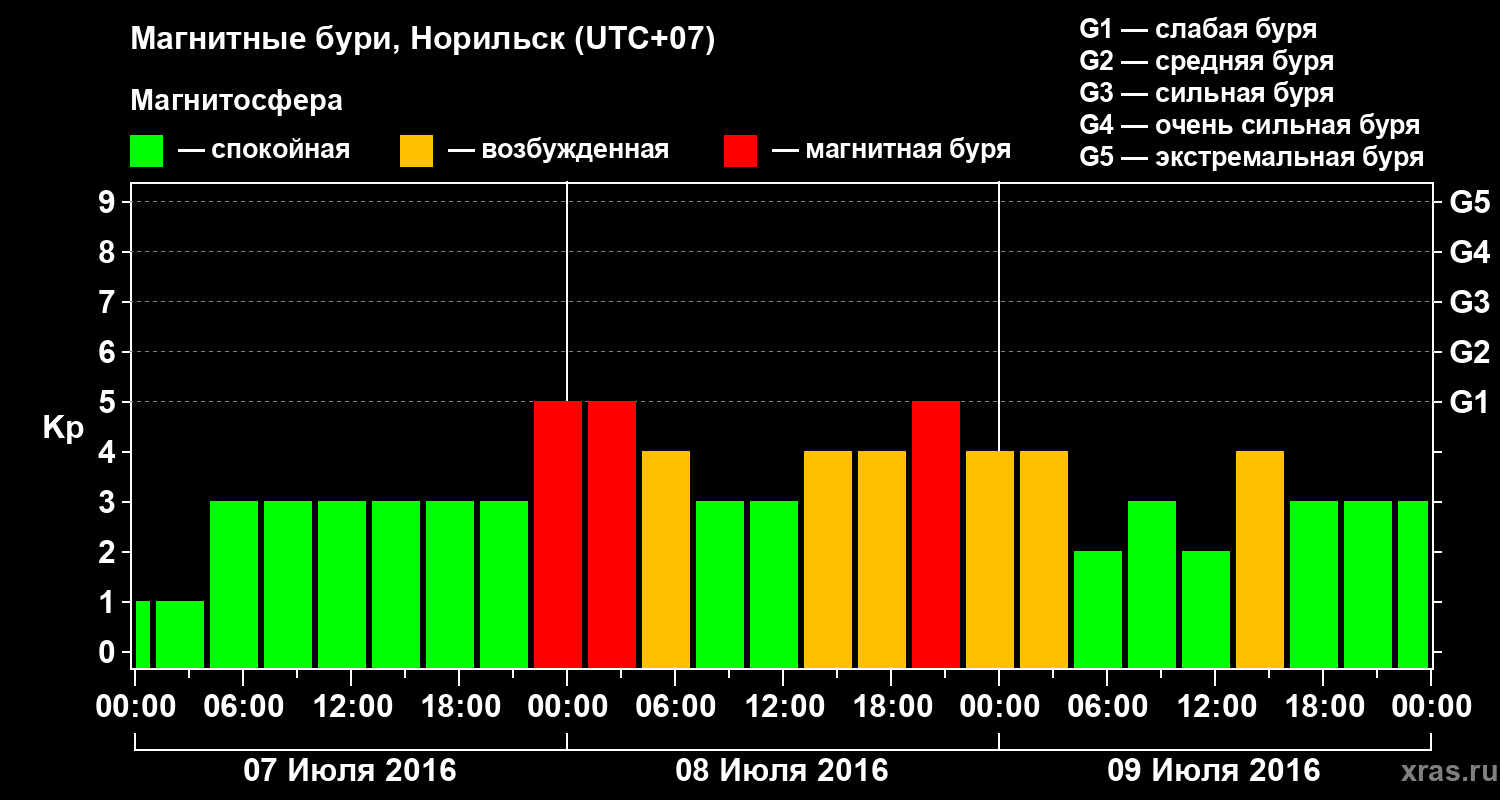The height and width of the screenshot is (800, 1500).
Task: Click the '— магнитная буря' legend label
Action: click(892, 150)
